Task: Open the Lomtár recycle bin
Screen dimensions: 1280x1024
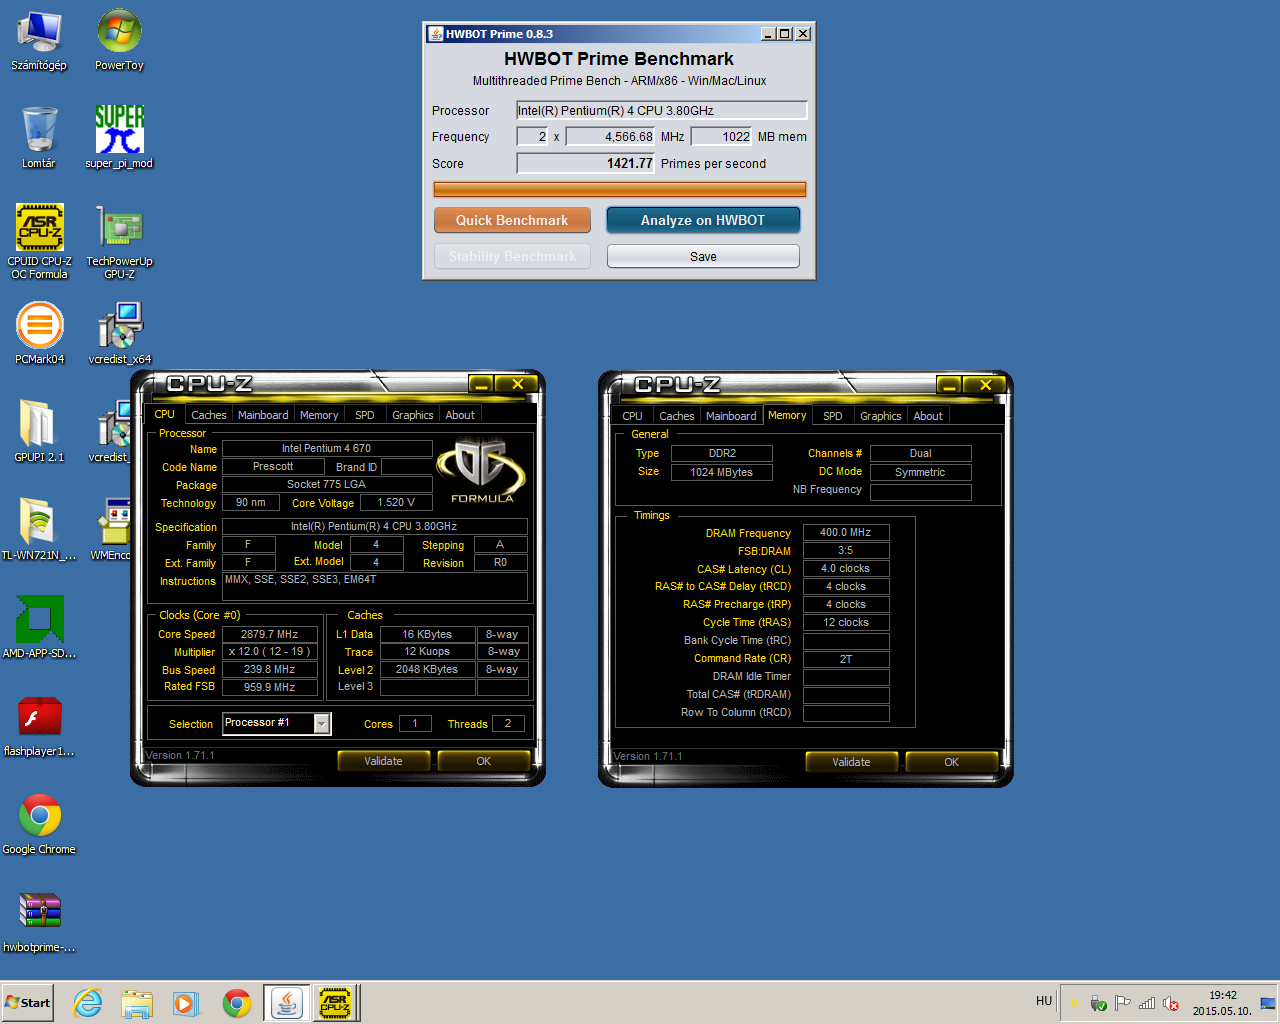Action: (x=39, y=138)
